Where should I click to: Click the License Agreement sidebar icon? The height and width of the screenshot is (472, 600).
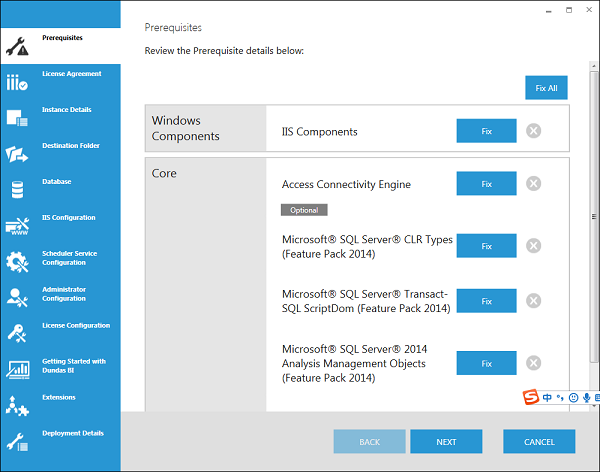coord(17,82)
